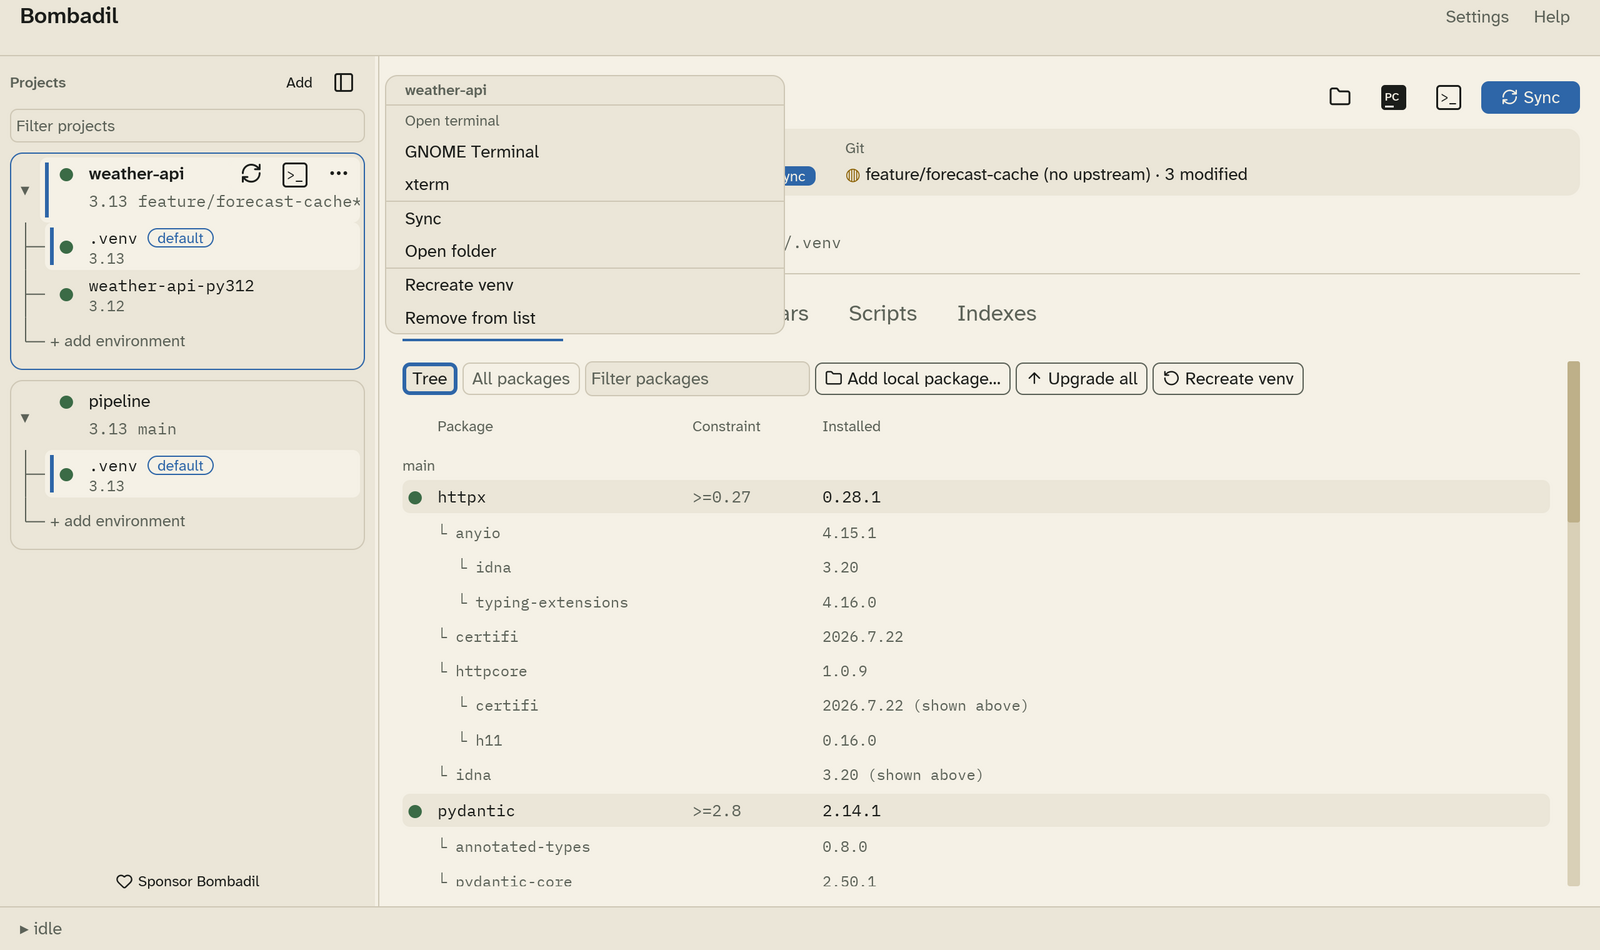Focus the Filter packages input
The width and height of the screenshot is (1600, 950).
click(x=697, y=379)
